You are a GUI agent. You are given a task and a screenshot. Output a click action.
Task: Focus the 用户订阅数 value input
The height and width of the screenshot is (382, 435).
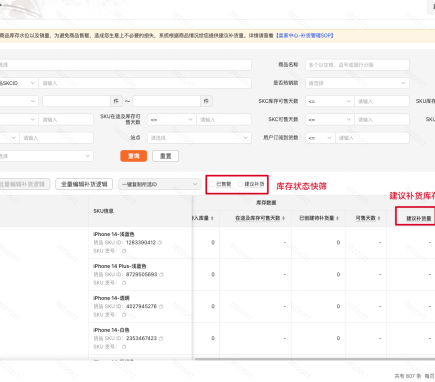tap(372, 138)
